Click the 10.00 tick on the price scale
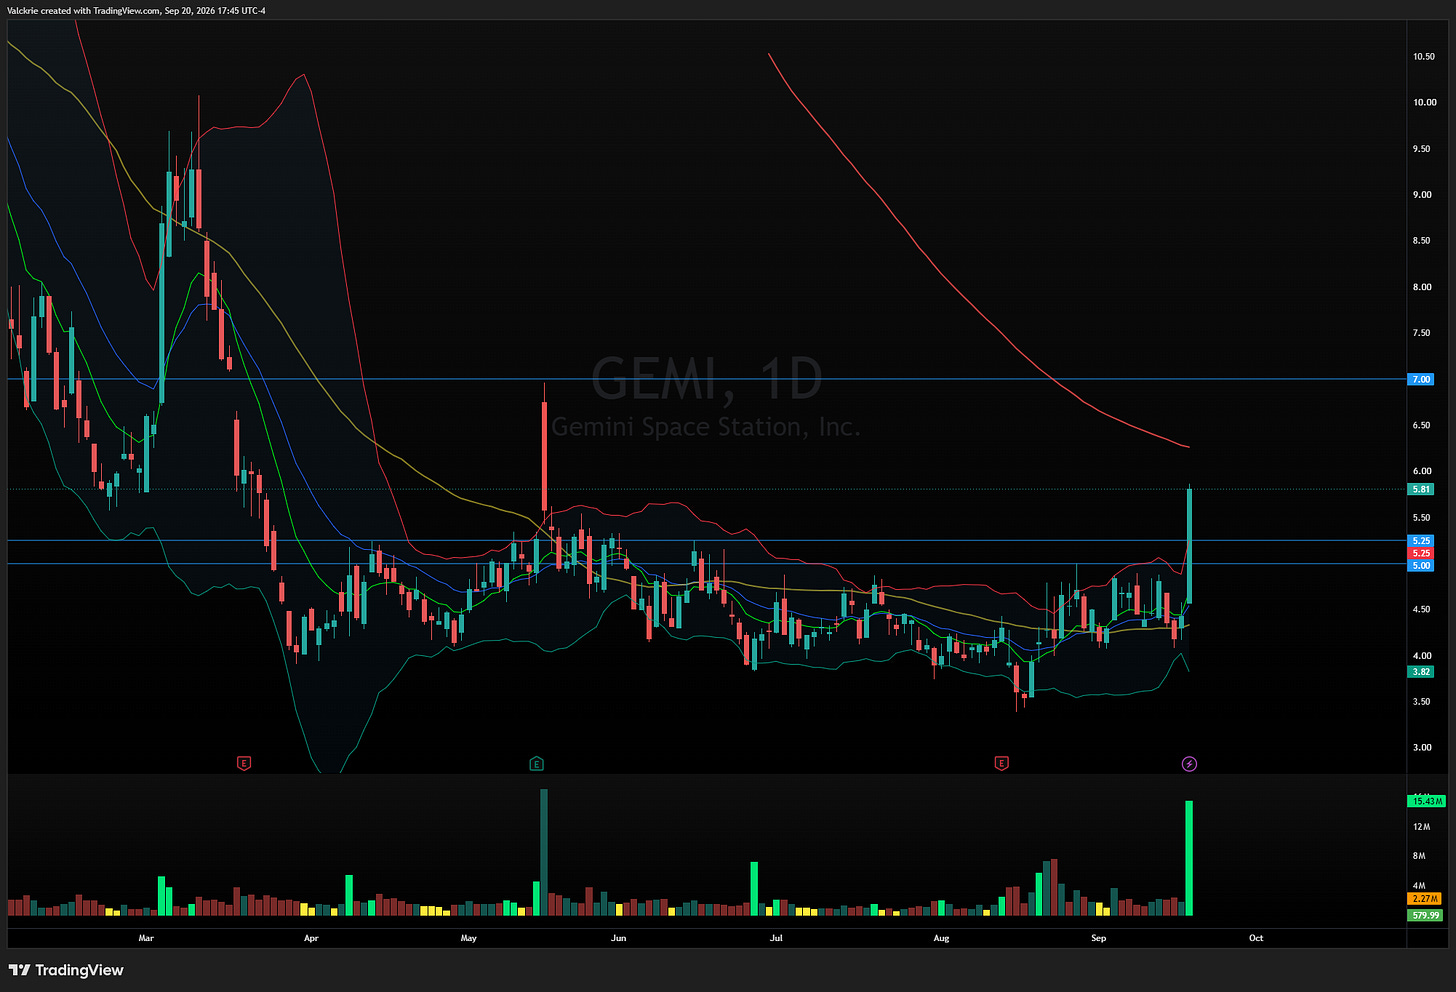The image size is (1456, 992). pos(1424,102)
